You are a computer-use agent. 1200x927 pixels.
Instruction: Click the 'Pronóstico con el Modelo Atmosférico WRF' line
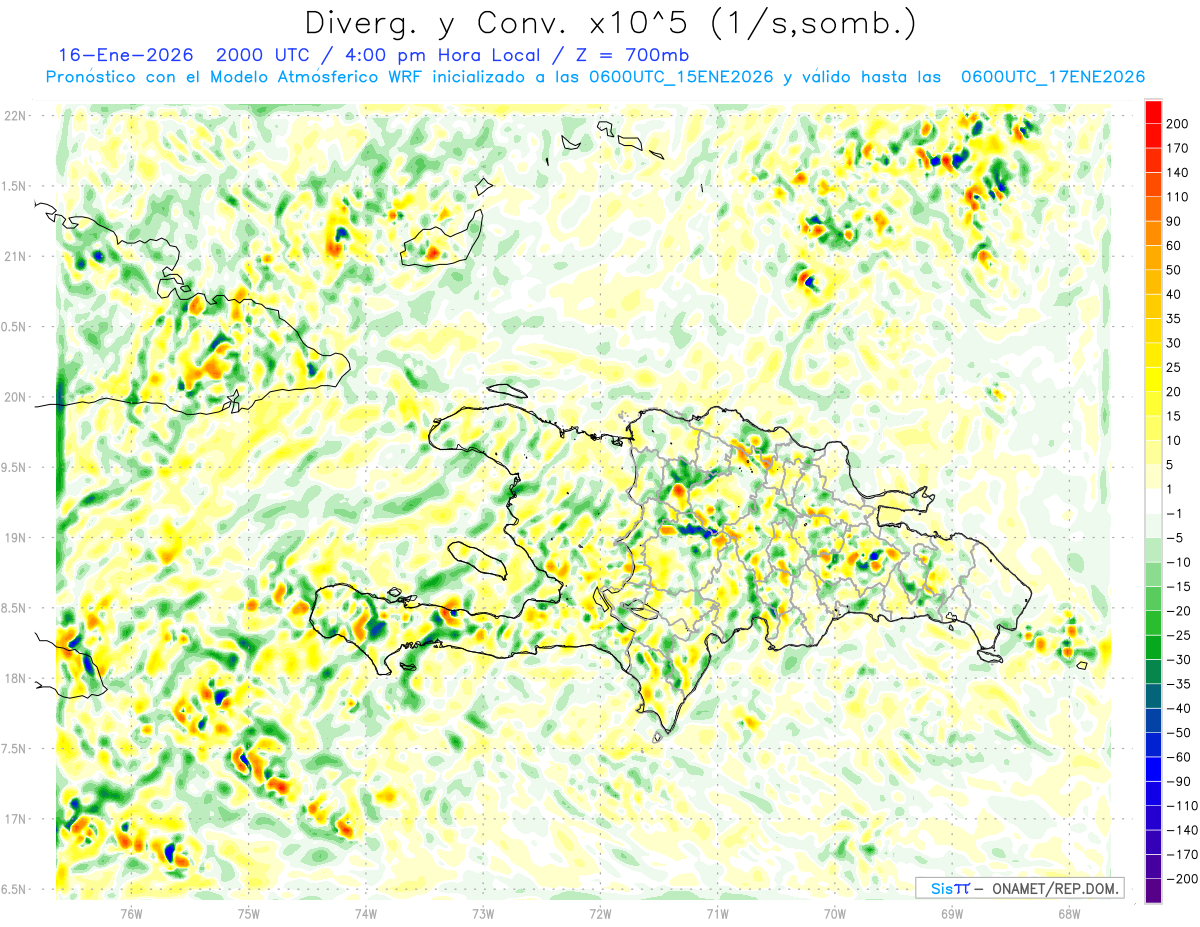click(235, 77)
